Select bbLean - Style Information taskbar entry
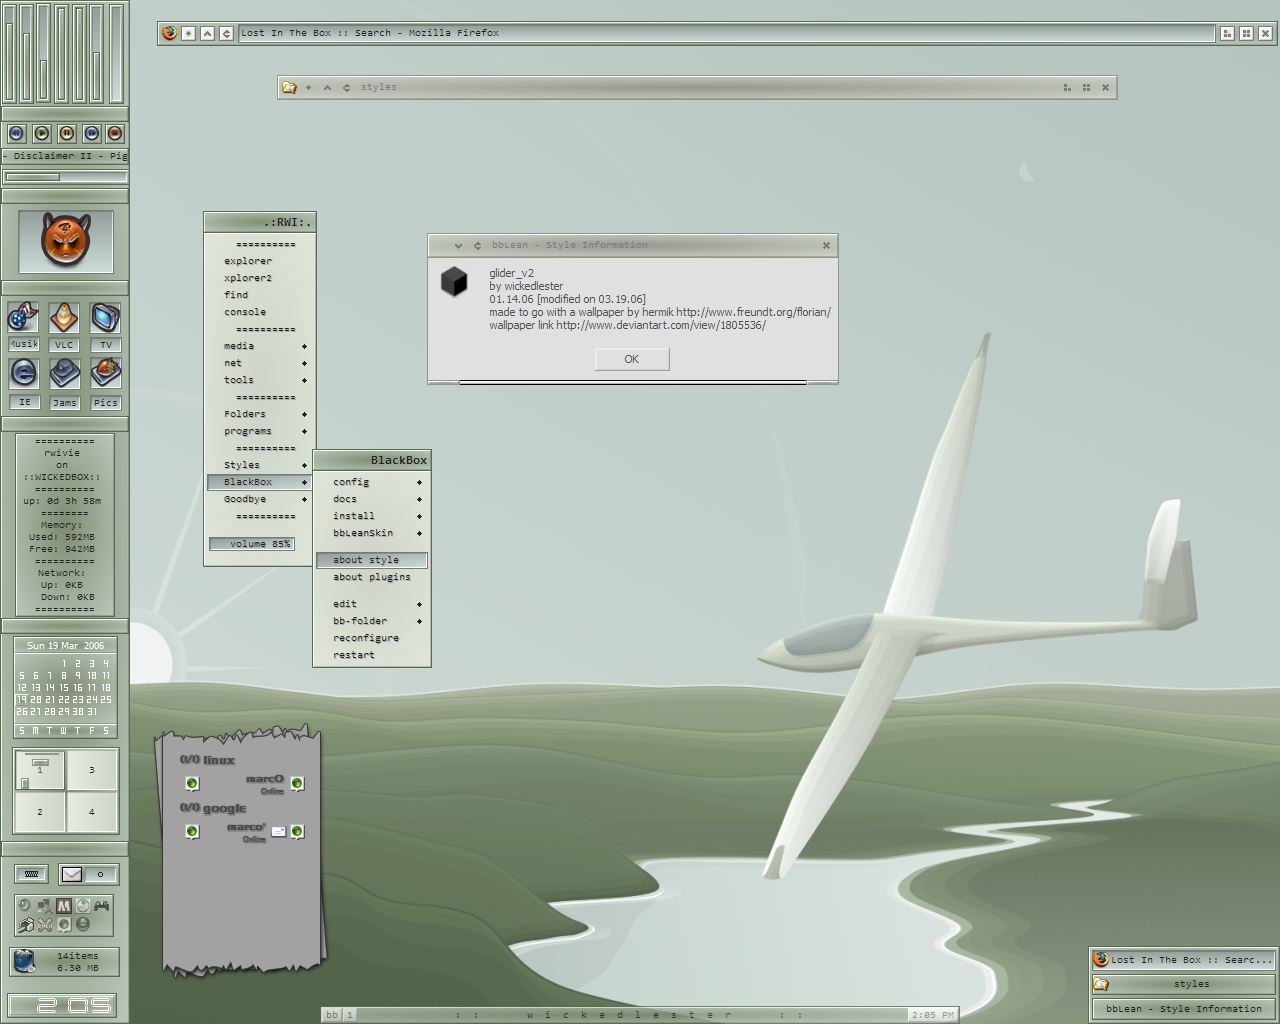1280x1024 pixels. (x=1184, y=1009)
